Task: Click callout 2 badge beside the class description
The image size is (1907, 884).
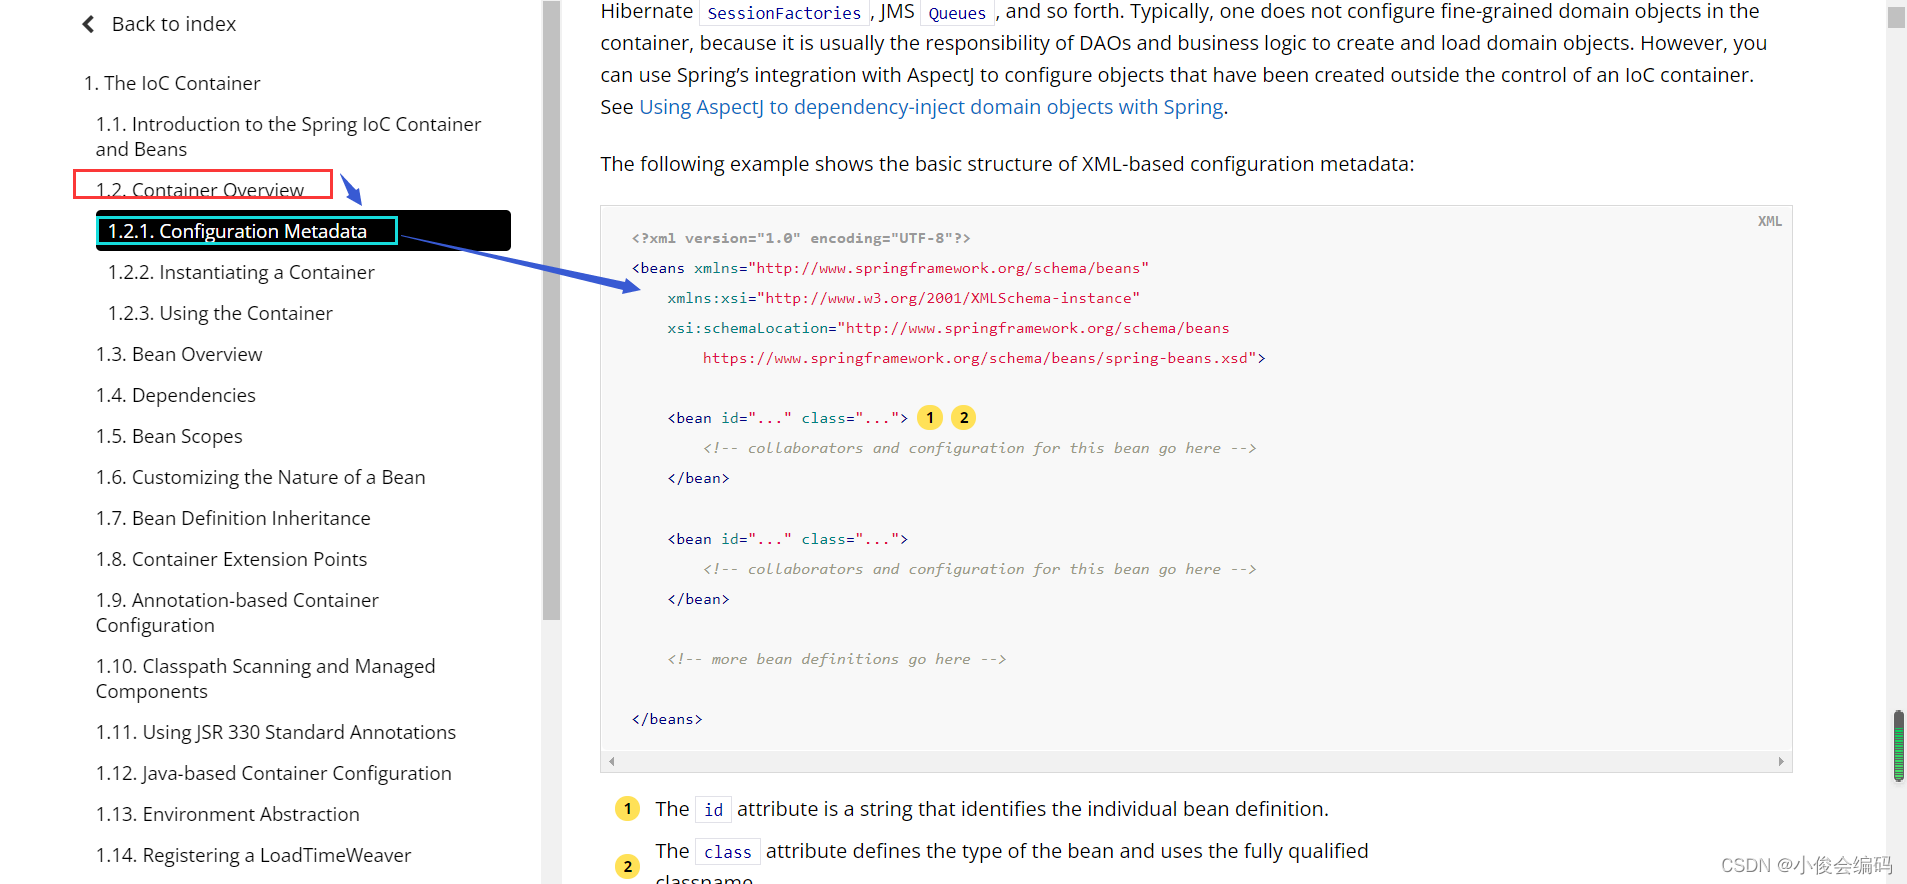Action: [627, 866]
